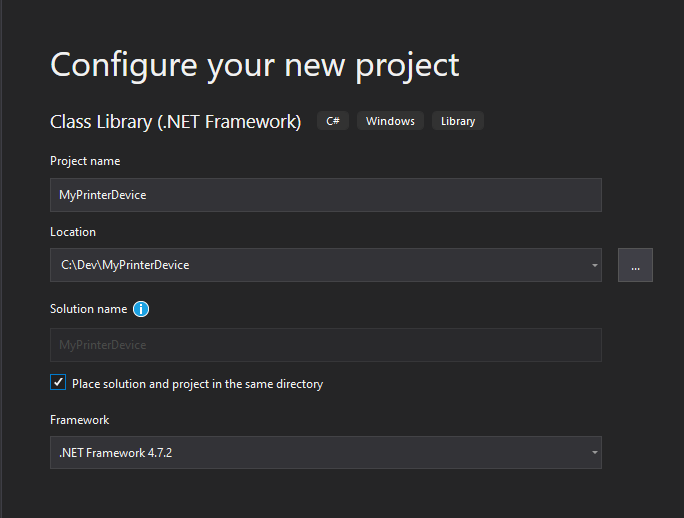This screenshot has width=684, height=518.
Task: Select the Windows tag badge
Action: pyautogui.click(x=390, y=121)
